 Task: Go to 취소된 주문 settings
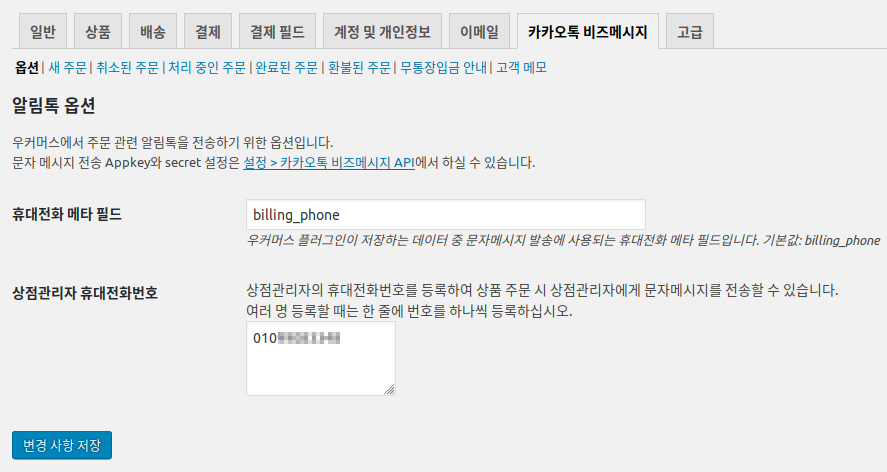click(127, 68)
